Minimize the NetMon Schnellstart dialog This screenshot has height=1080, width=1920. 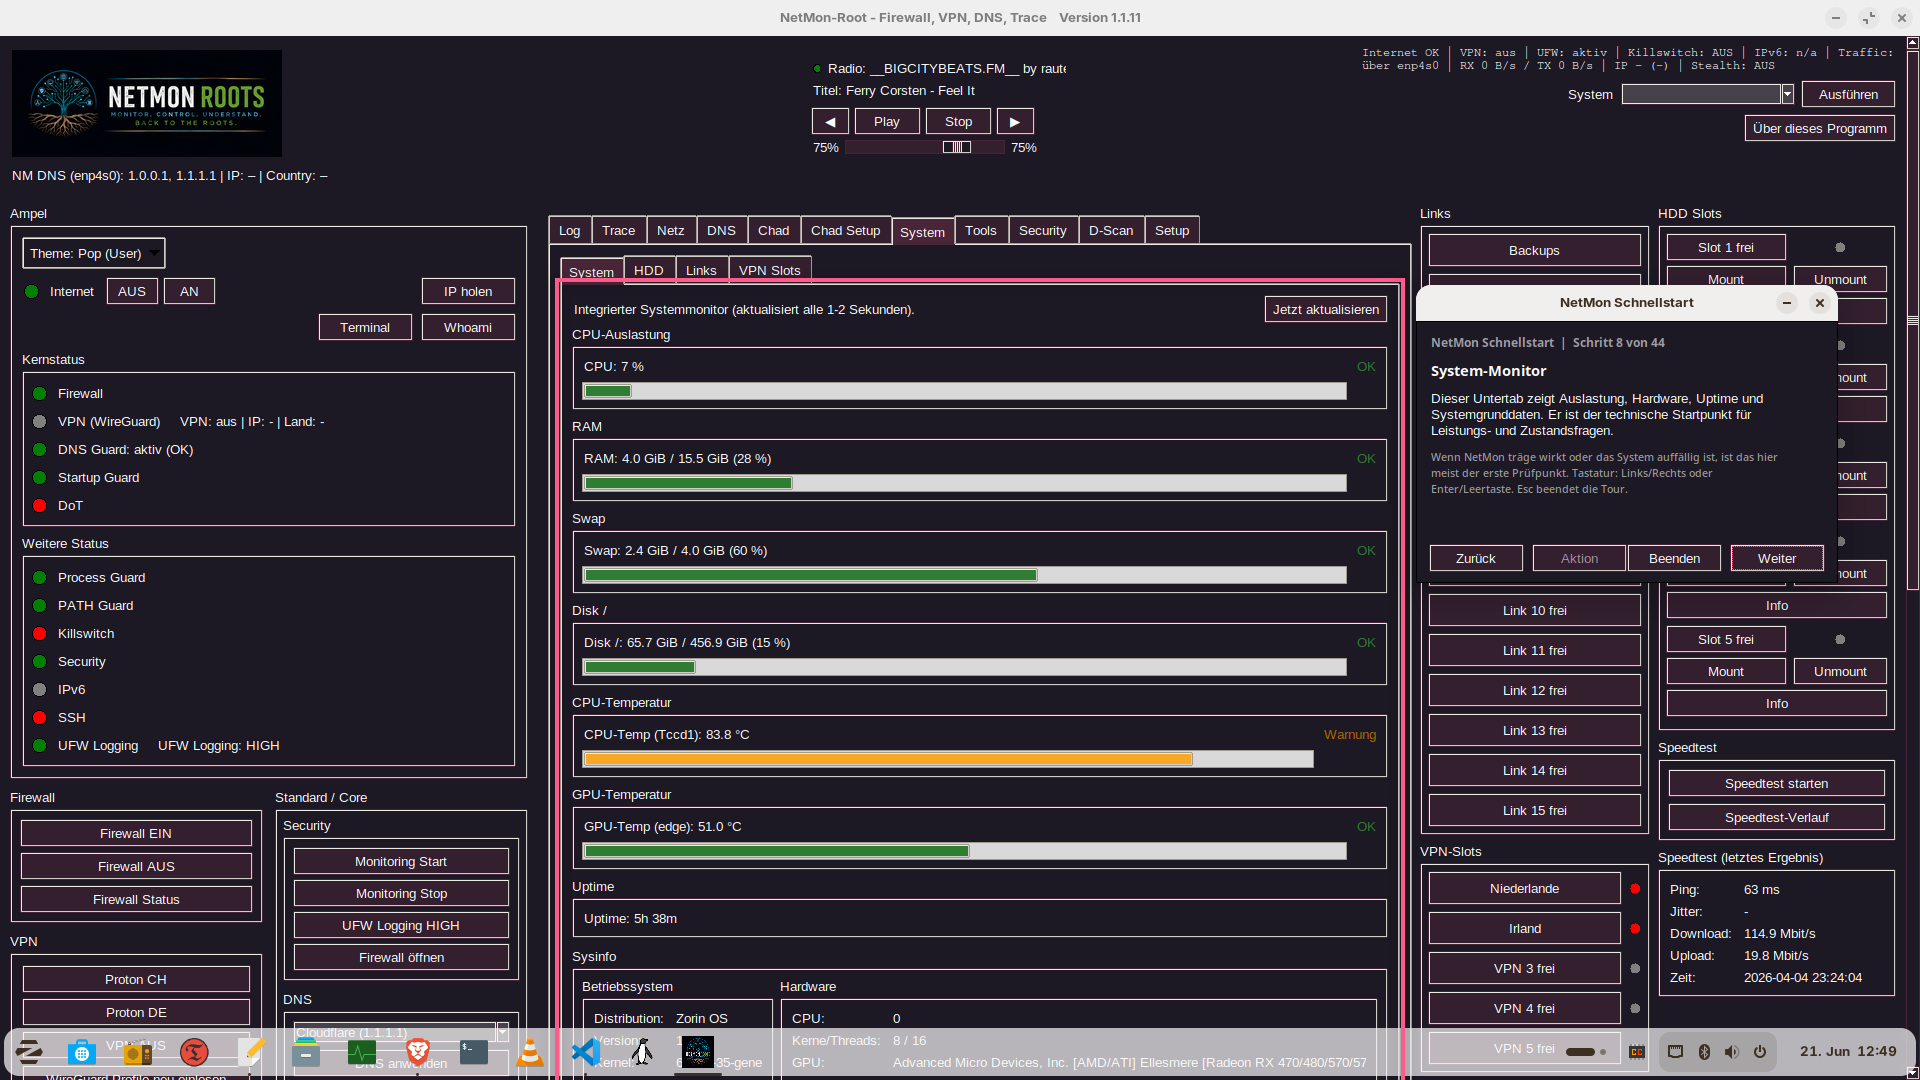tap(1787, 303)
